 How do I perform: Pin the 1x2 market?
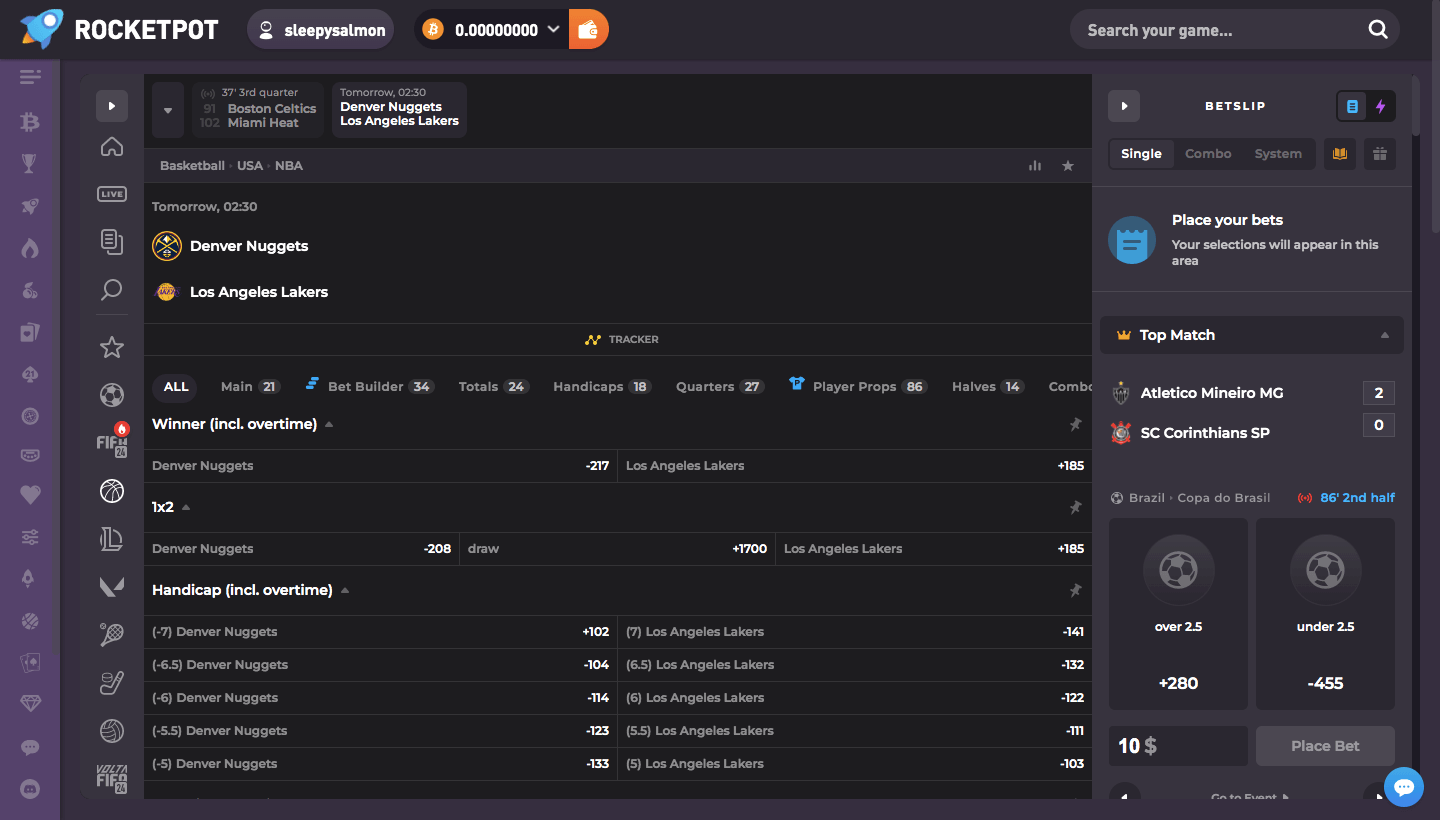tap(1076, 508)
